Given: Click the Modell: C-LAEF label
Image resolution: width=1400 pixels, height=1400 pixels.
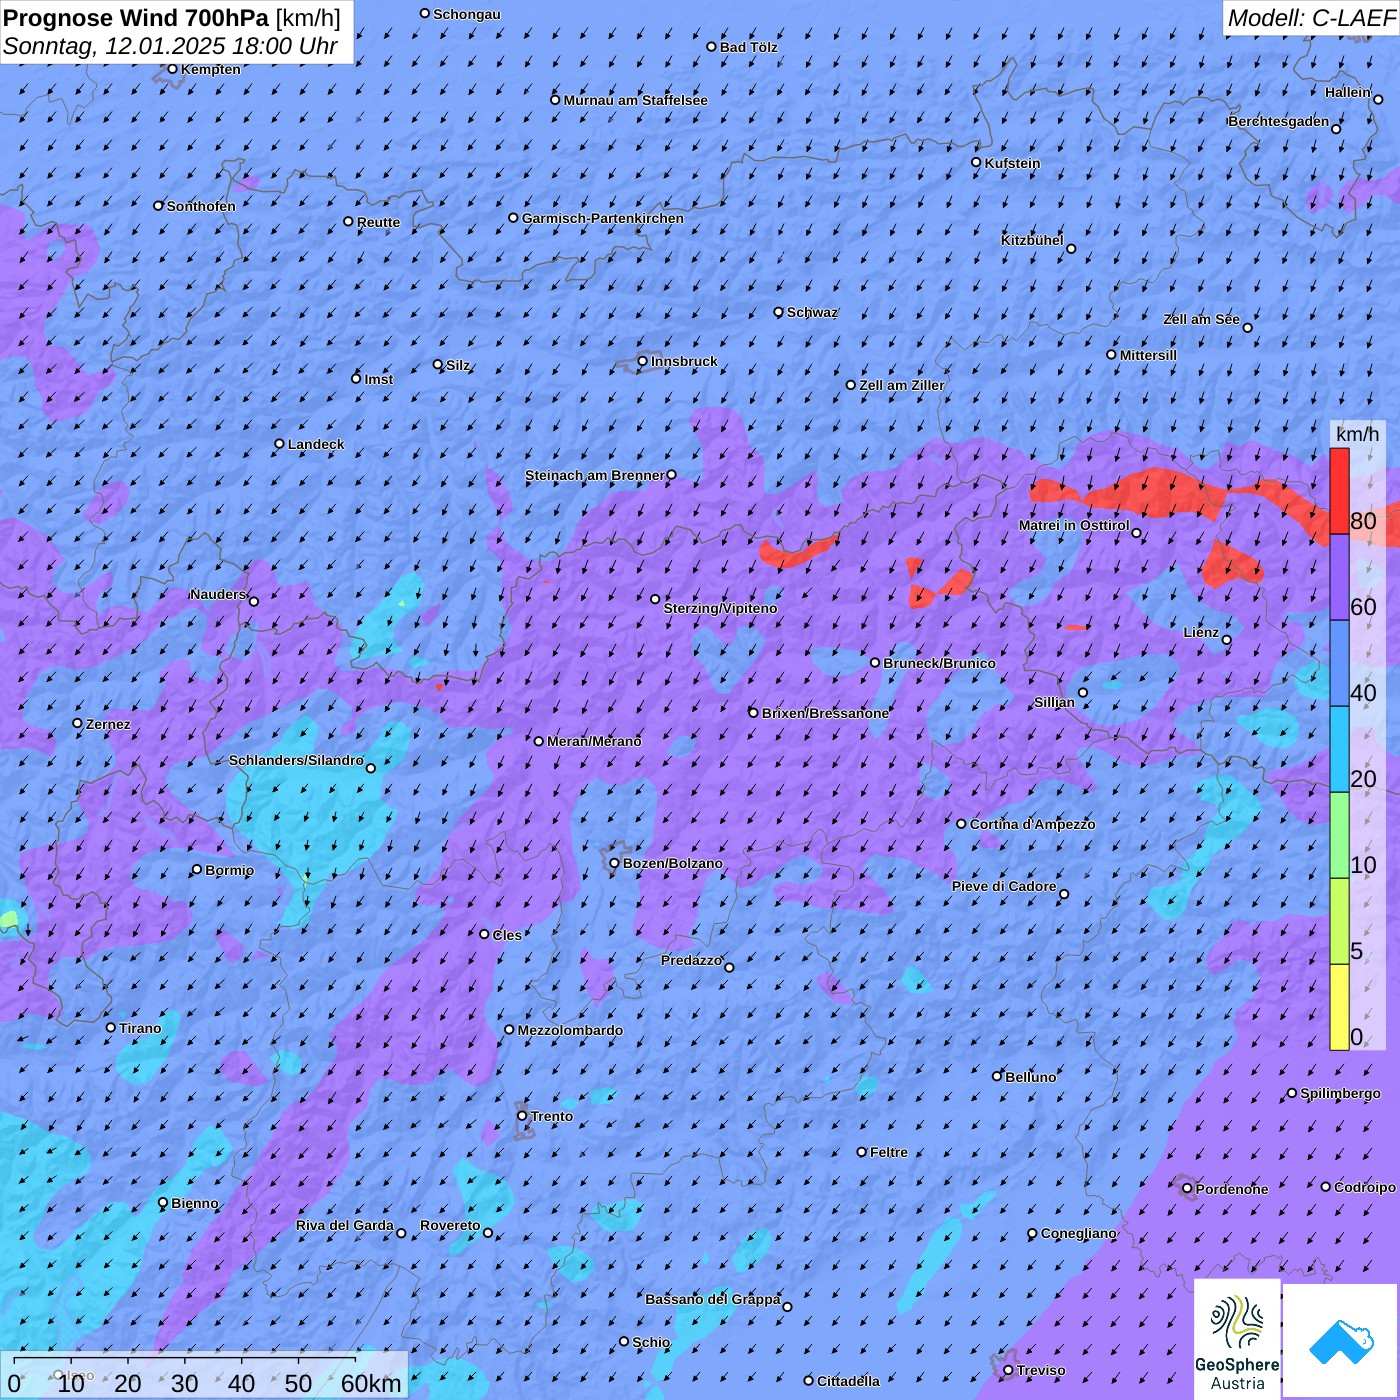Looking at the screenshot, I should click(1311, 18).
